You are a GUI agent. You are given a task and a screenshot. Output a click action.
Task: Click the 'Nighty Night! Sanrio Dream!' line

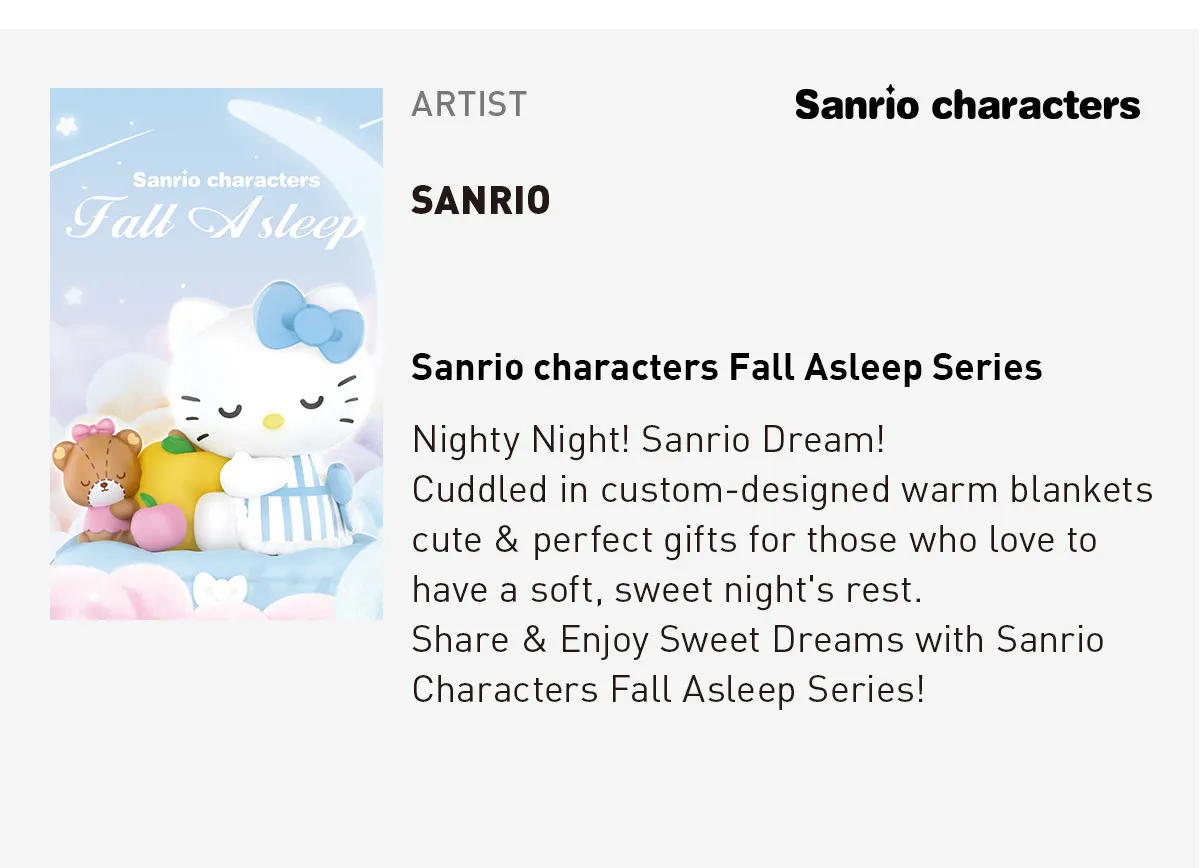click(x=649, y=439)
